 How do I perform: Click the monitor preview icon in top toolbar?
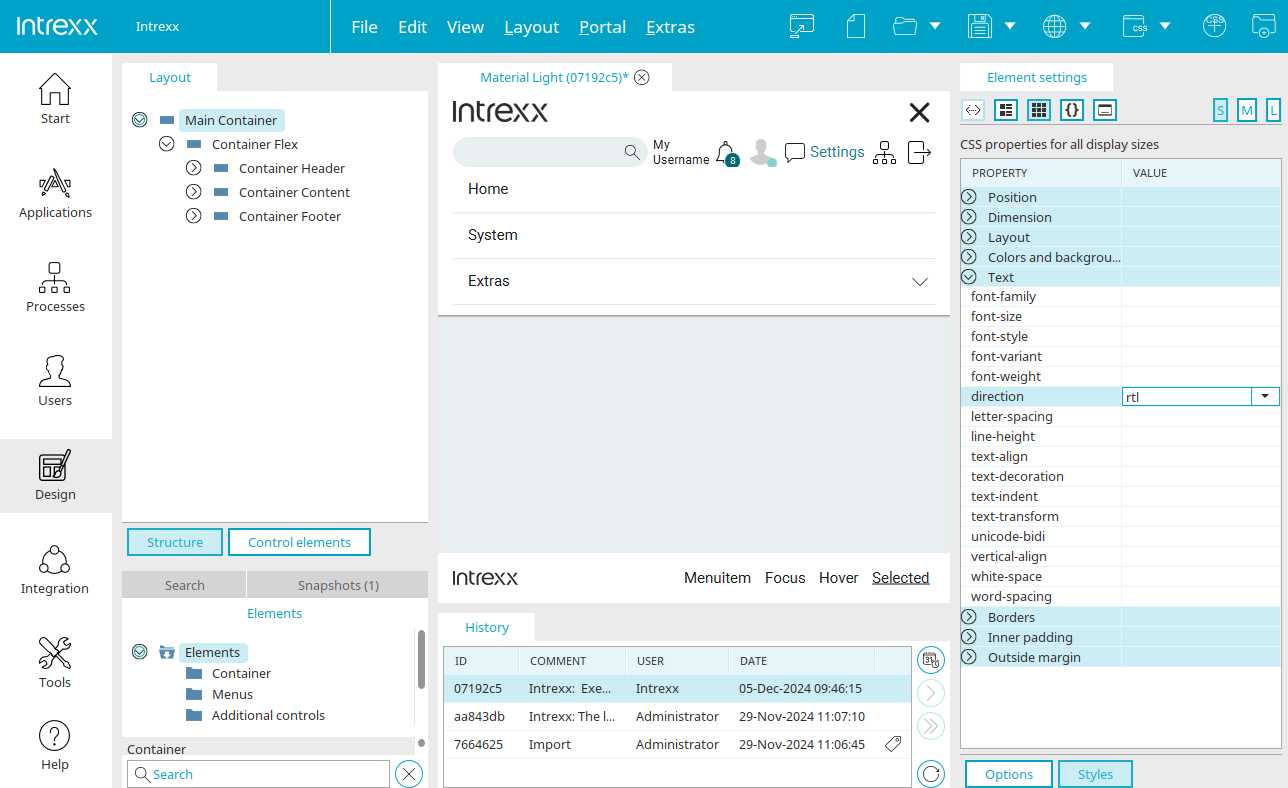(802, 26)
